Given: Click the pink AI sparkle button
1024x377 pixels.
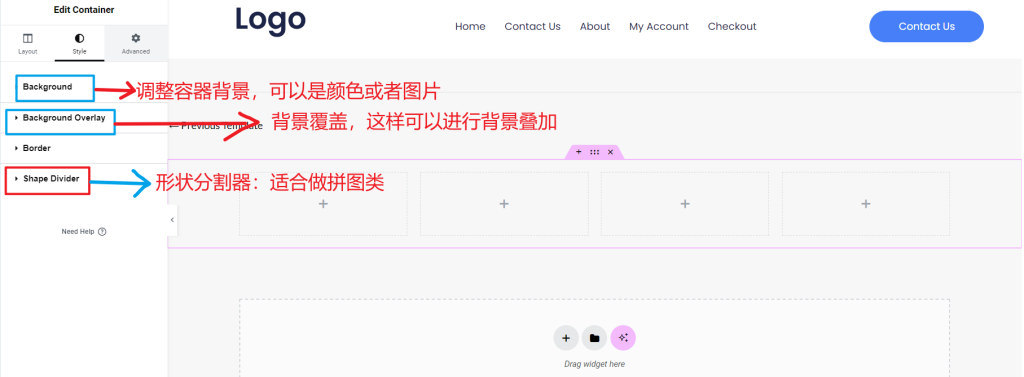Looking at the screenshot, I should [x=623, y=338].
